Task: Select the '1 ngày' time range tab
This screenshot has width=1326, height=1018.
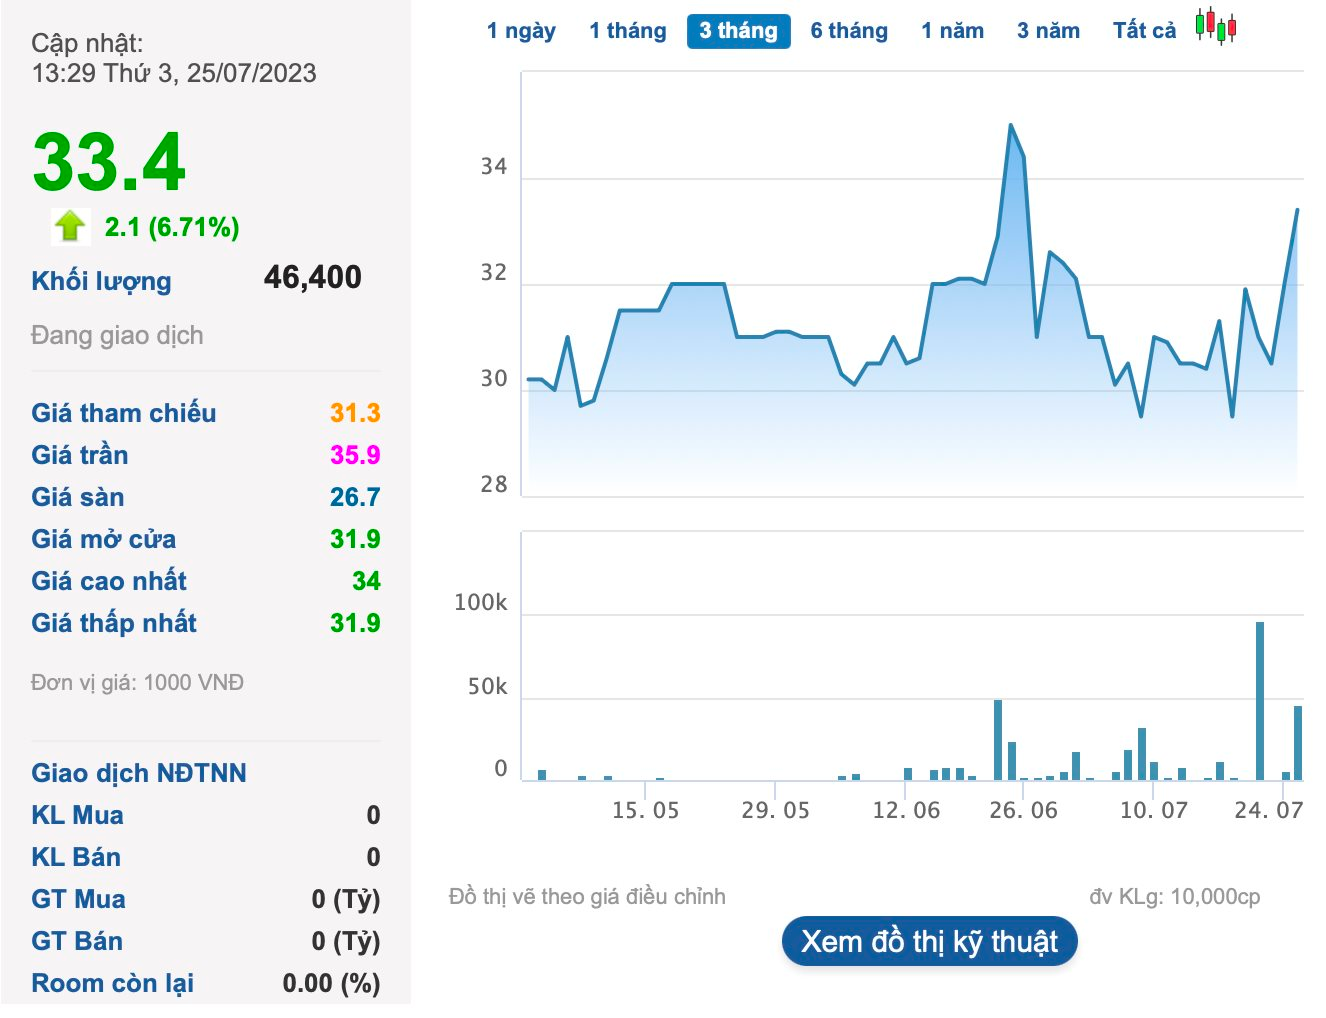Action: (x=521, y=31)
